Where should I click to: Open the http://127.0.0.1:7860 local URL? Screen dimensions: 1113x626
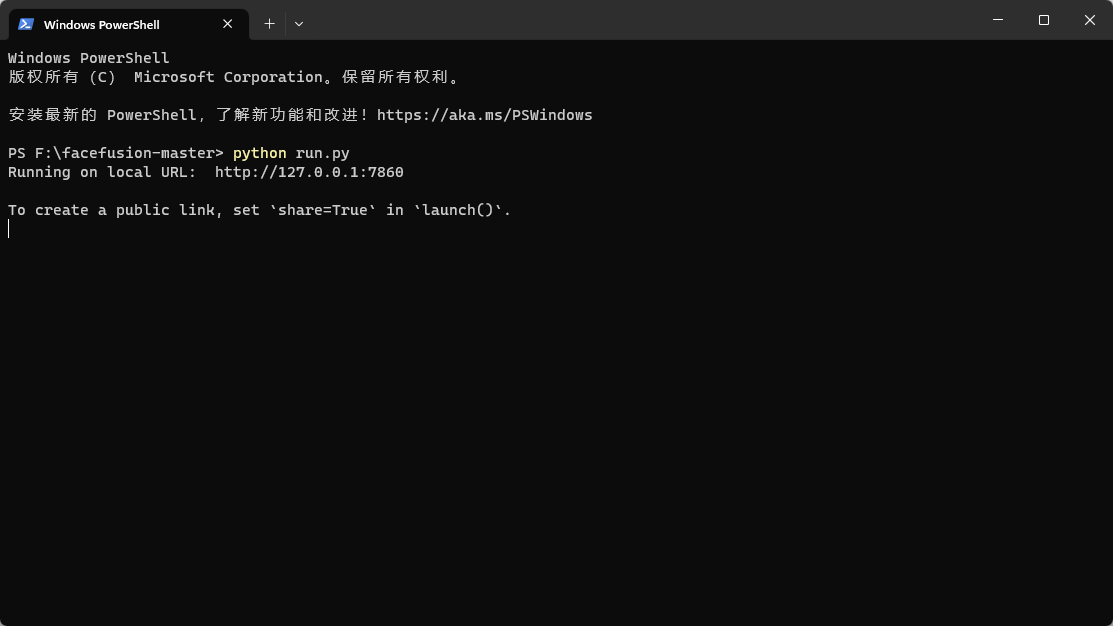pyautogui.click(x=309, y=172)
